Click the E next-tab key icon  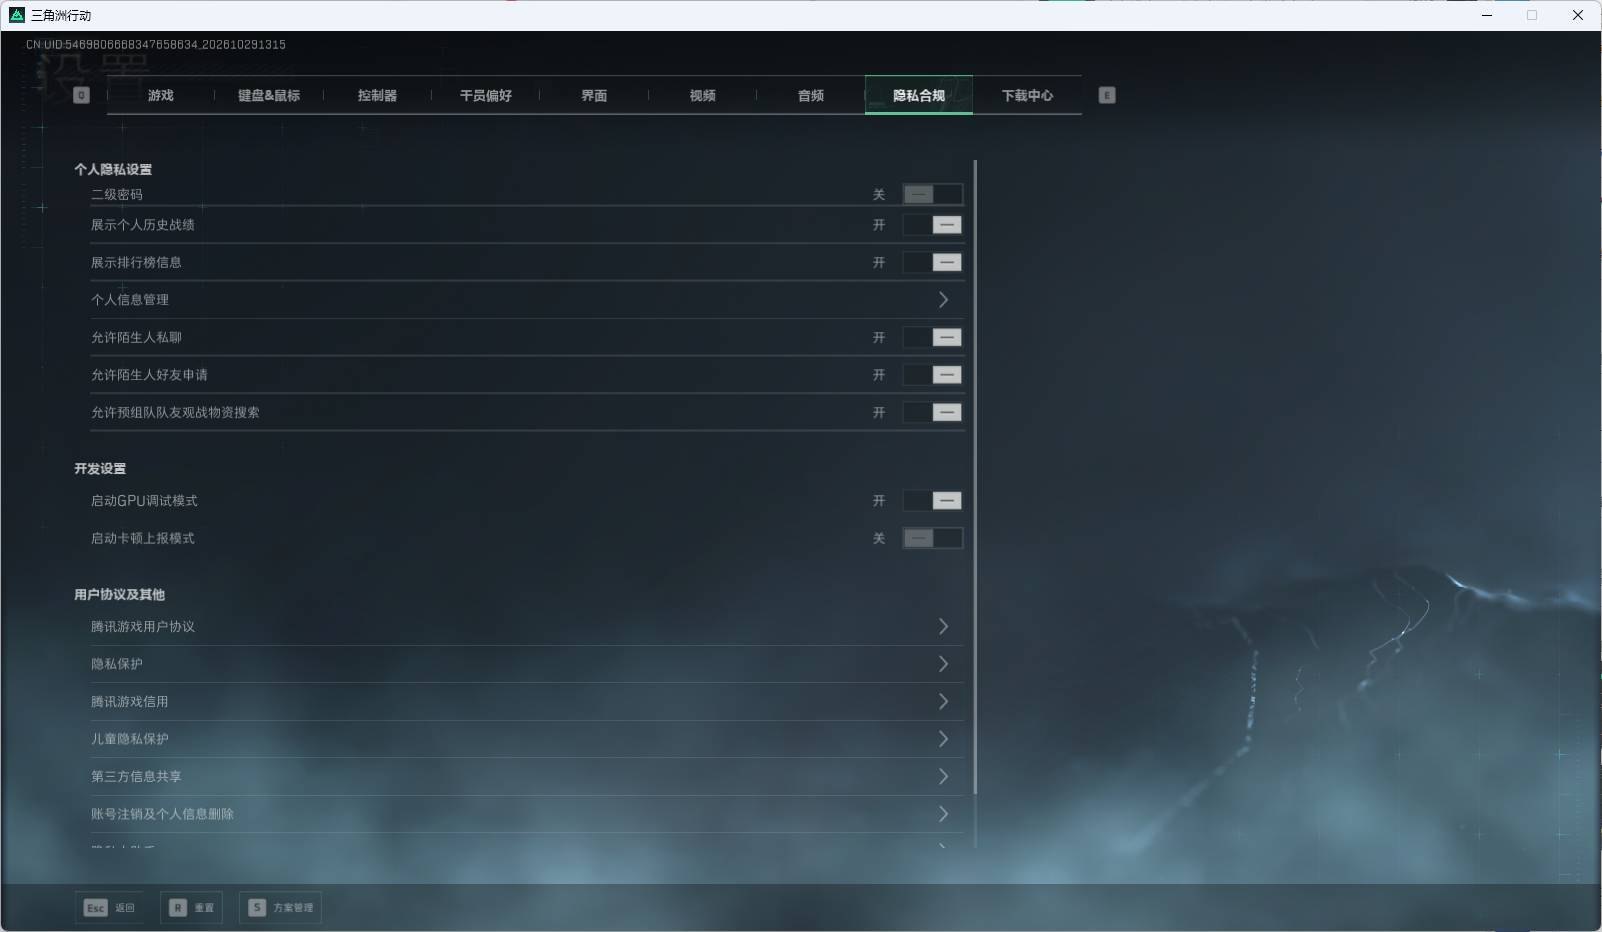pyautogui.click(x=1107, y=95)
